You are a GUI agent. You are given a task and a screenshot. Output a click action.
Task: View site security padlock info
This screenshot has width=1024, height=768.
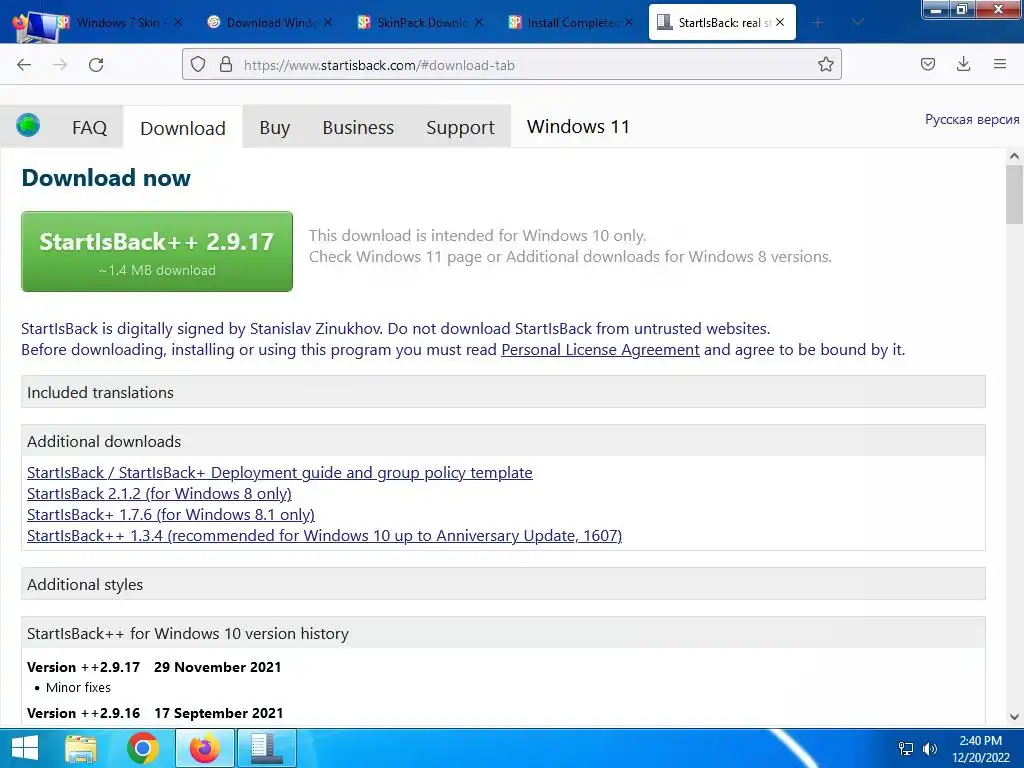pos(226,65)
